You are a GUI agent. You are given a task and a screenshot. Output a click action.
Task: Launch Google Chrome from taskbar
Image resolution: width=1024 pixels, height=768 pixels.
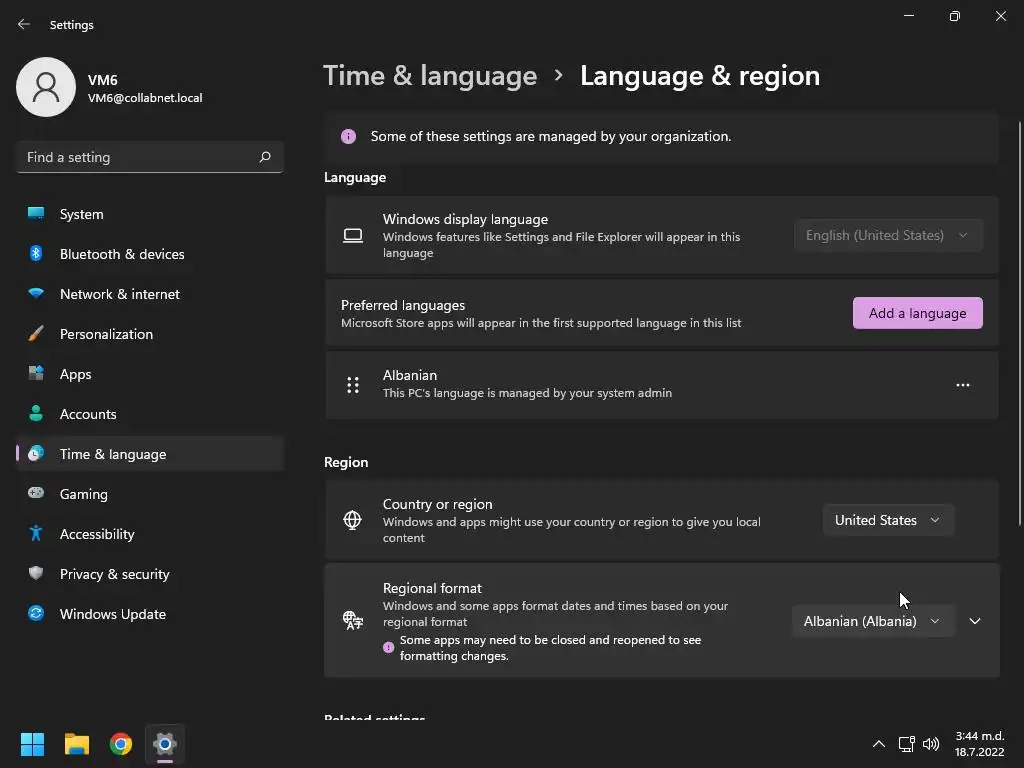121,744
